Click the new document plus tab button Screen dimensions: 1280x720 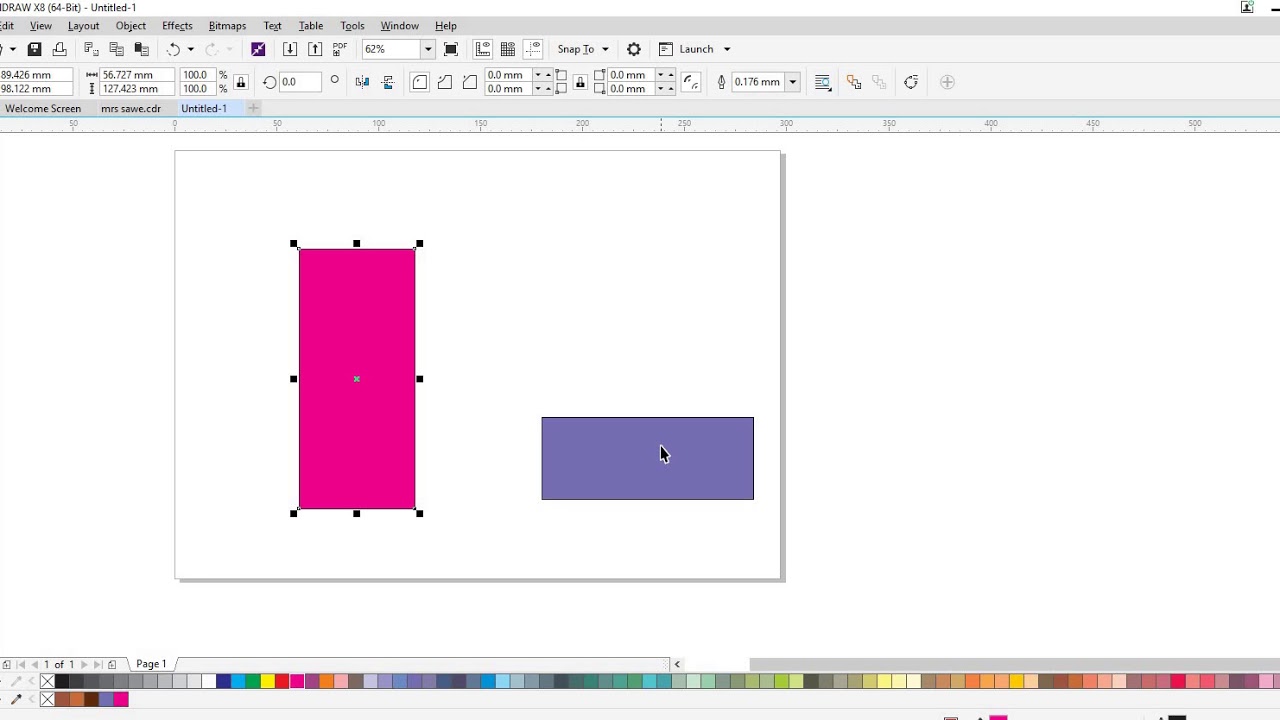click(x=254, y=108)
